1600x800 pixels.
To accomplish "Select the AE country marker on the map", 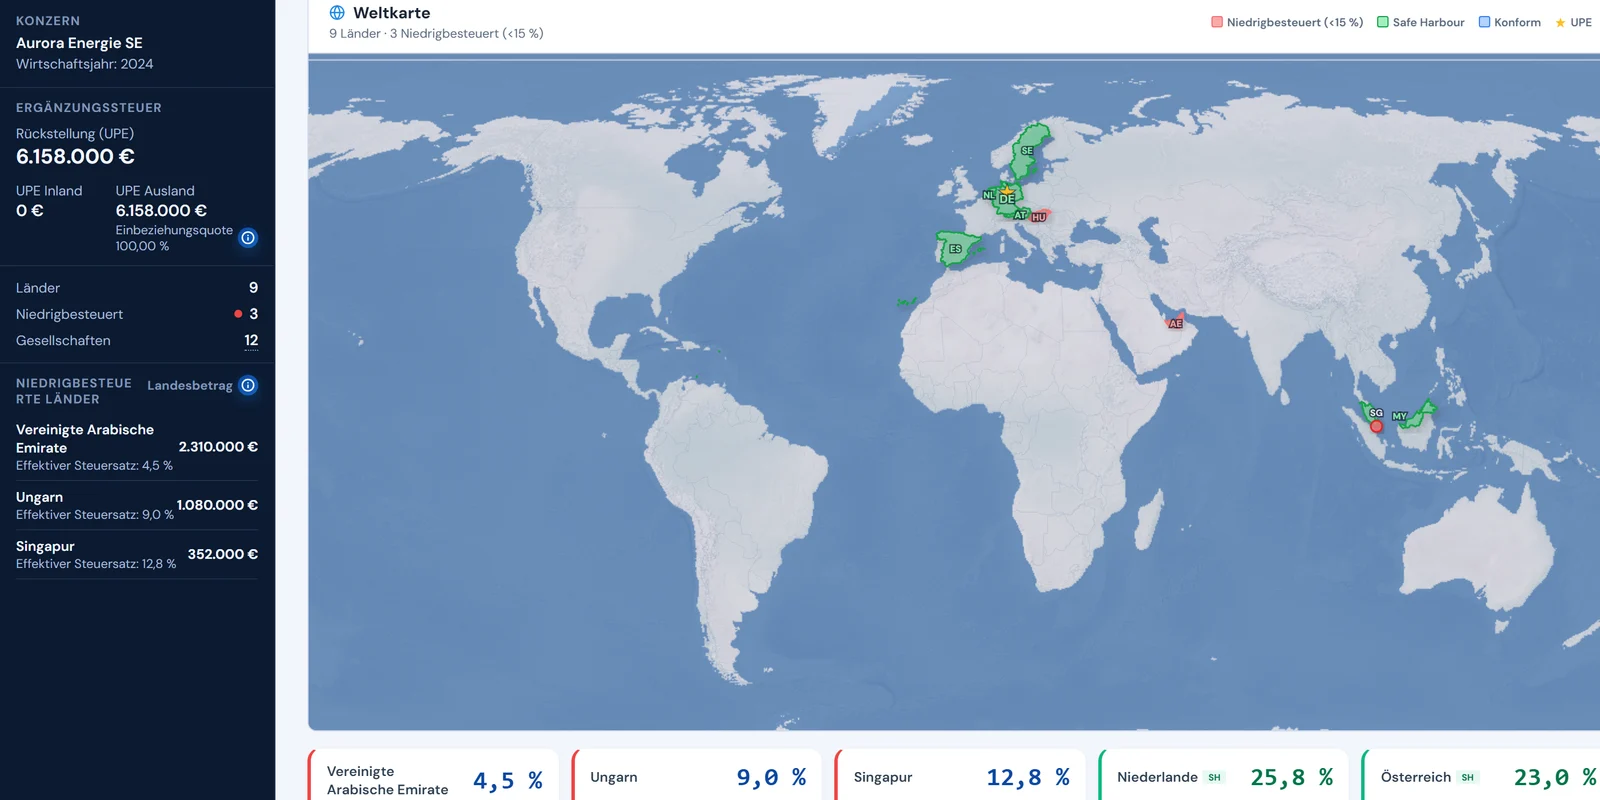I will pos(1176,323).
